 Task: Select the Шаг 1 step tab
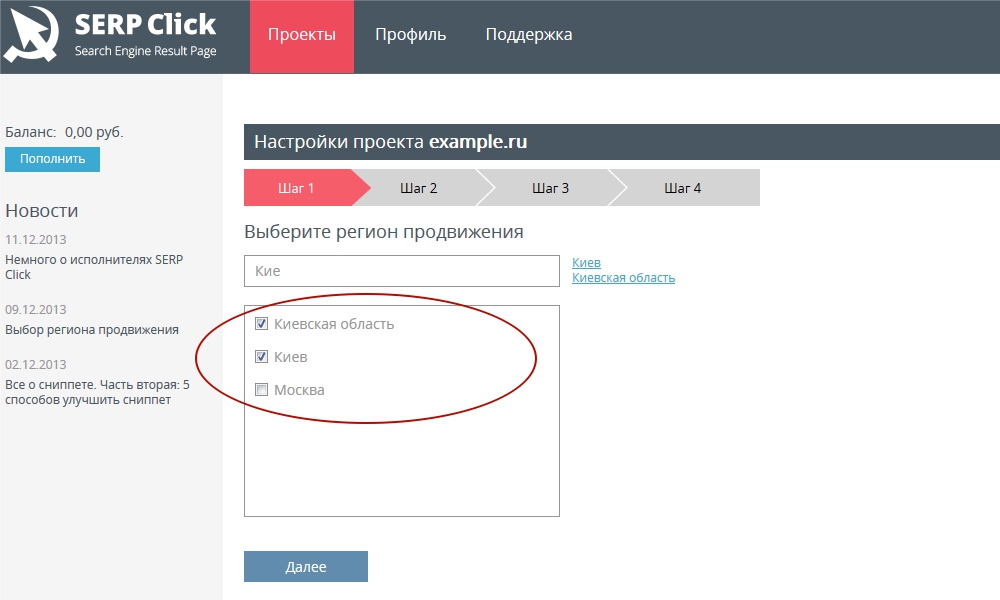(296, 188)
